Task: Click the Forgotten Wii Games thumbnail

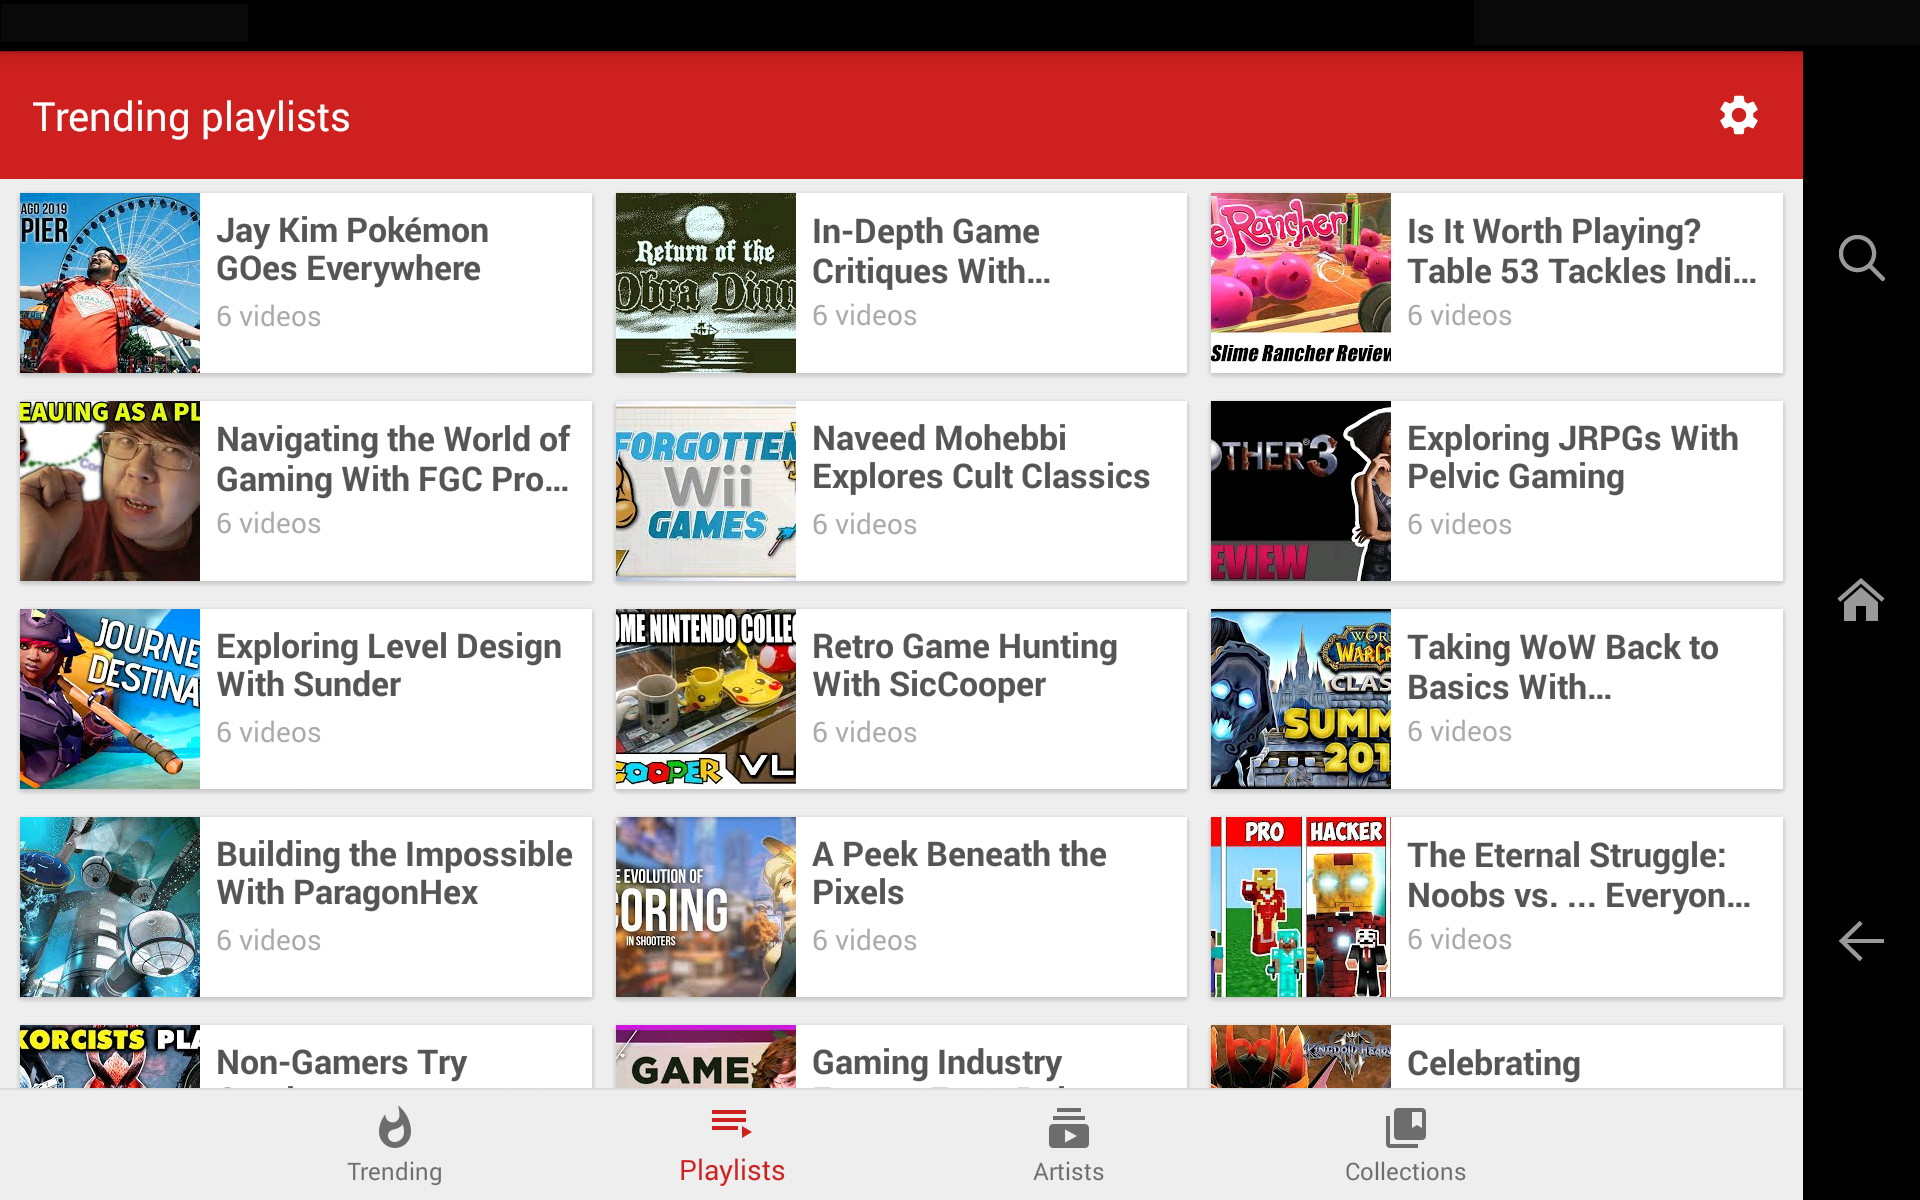Action: [x=705, y=491]
